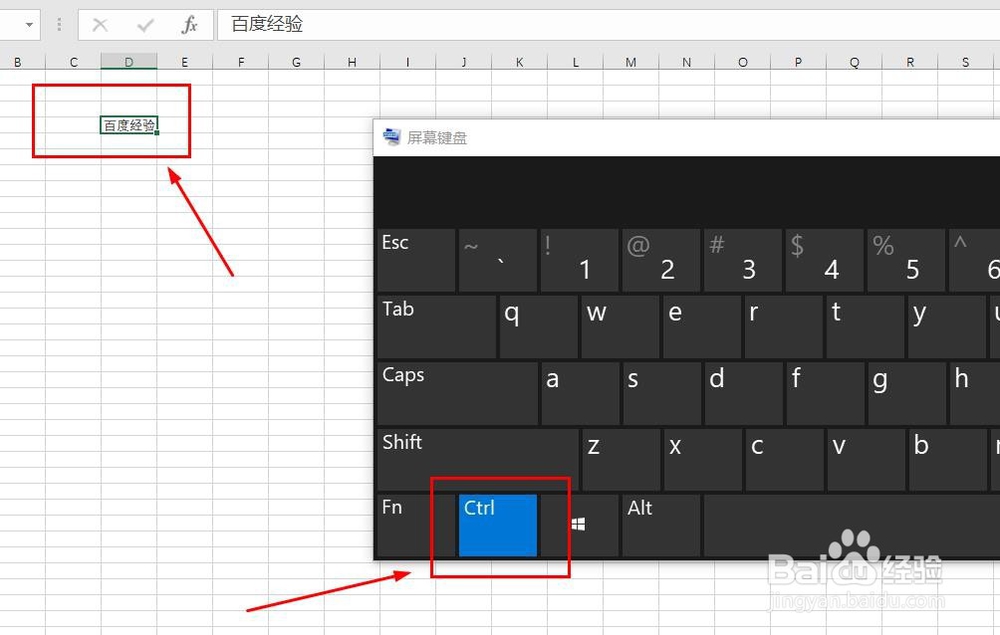Tap the Tab key on screen keyboard

436,326
